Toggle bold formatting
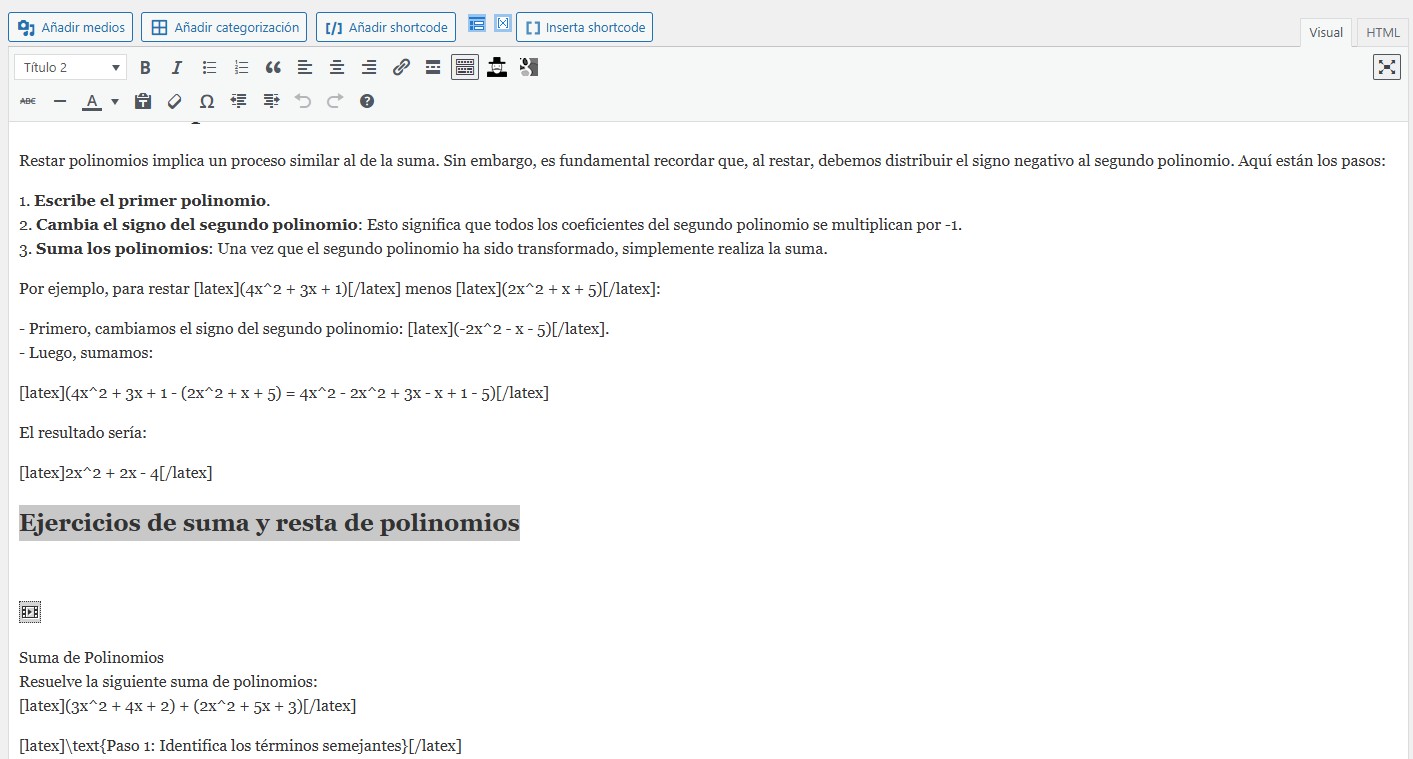The width and height of the screenshot is (1413, 759). tap(145, 68)
